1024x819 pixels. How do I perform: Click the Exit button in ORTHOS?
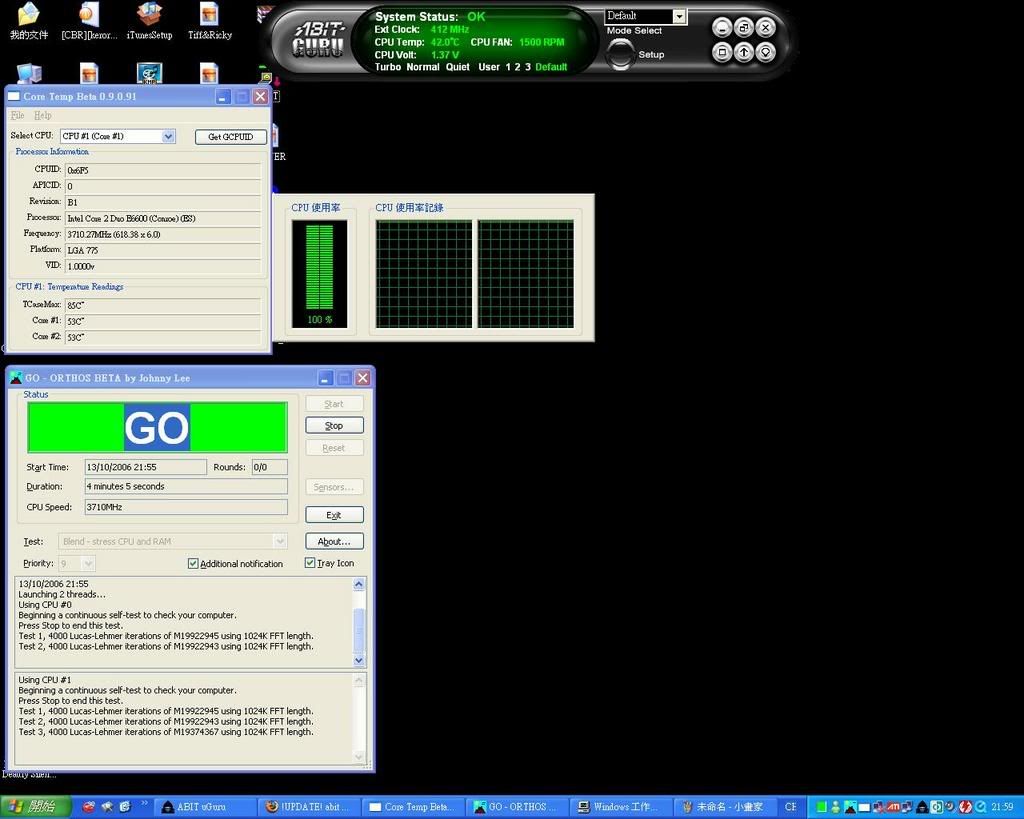[334, 515]
